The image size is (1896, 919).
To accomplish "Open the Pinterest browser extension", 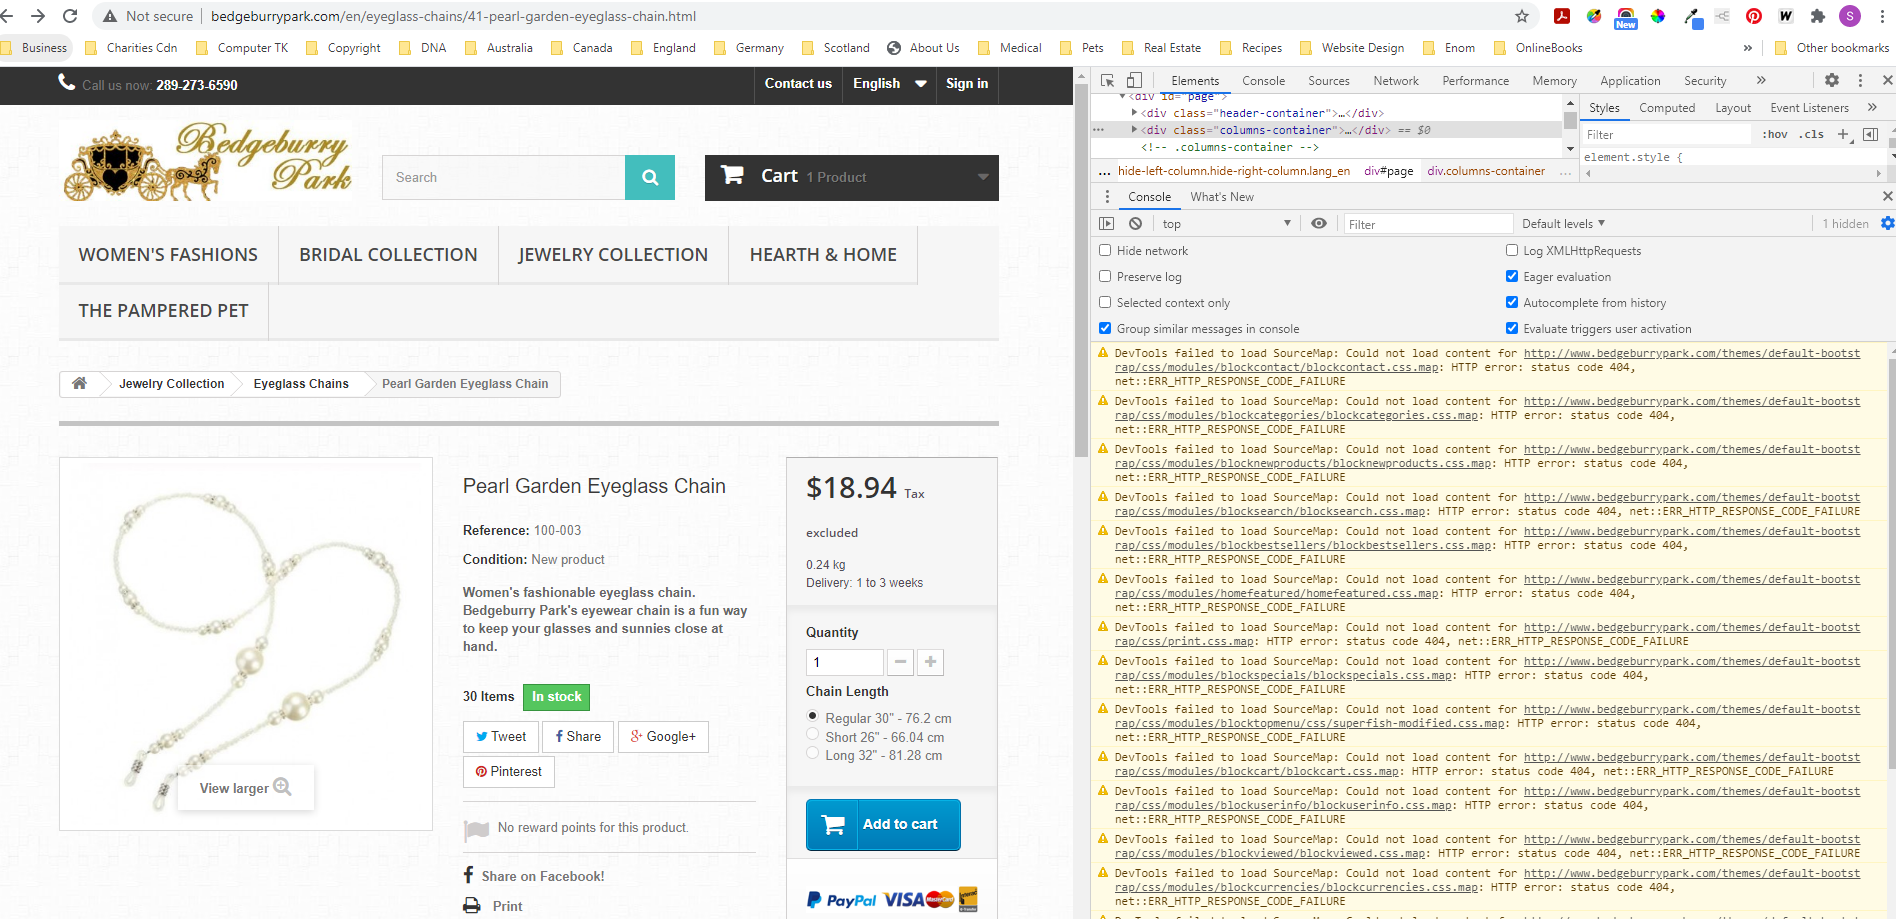I will tap(1754, 16).
